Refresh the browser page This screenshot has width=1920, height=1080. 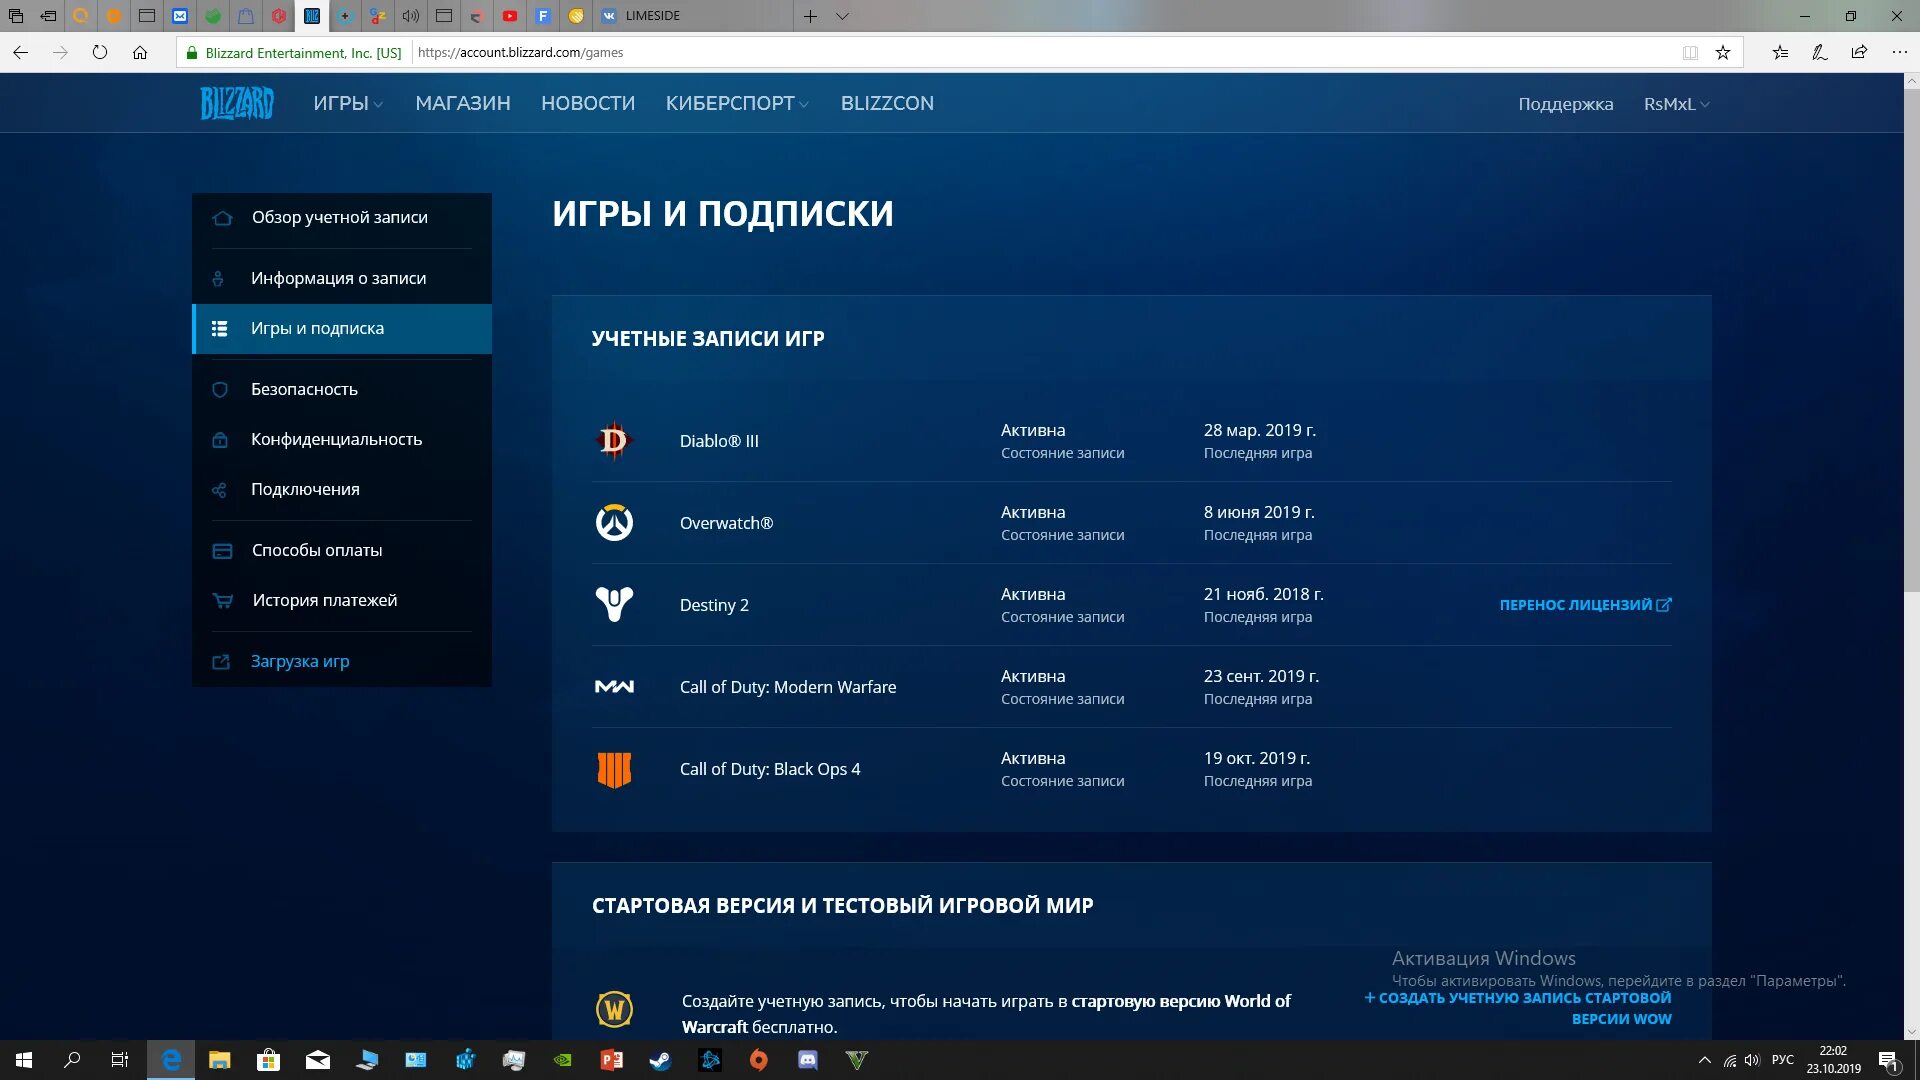[x=100, y=53]
